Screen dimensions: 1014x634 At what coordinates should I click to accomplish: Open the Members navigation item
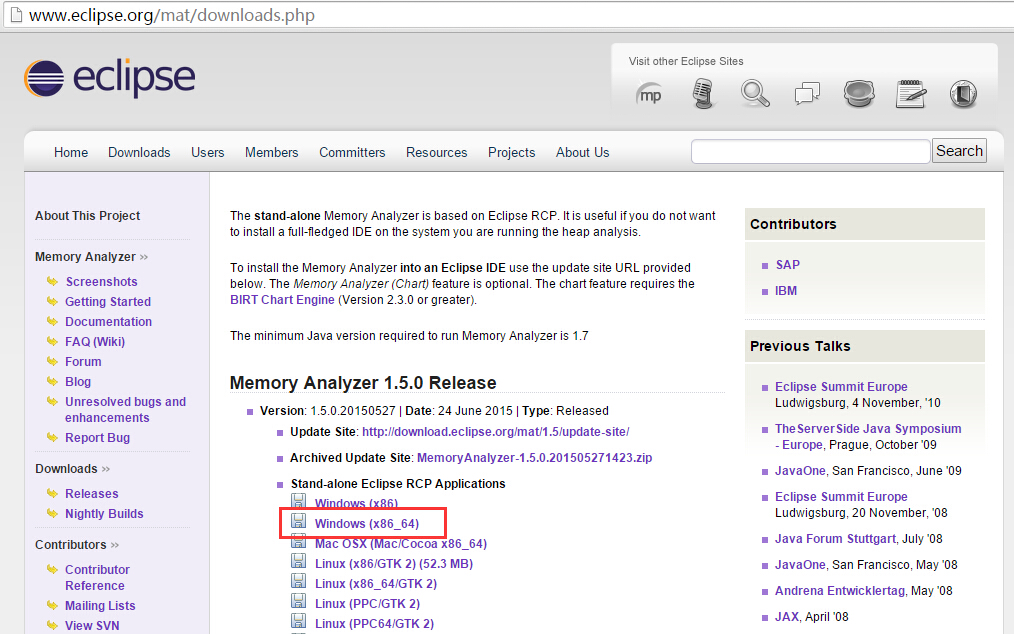[x=272, y=152]
